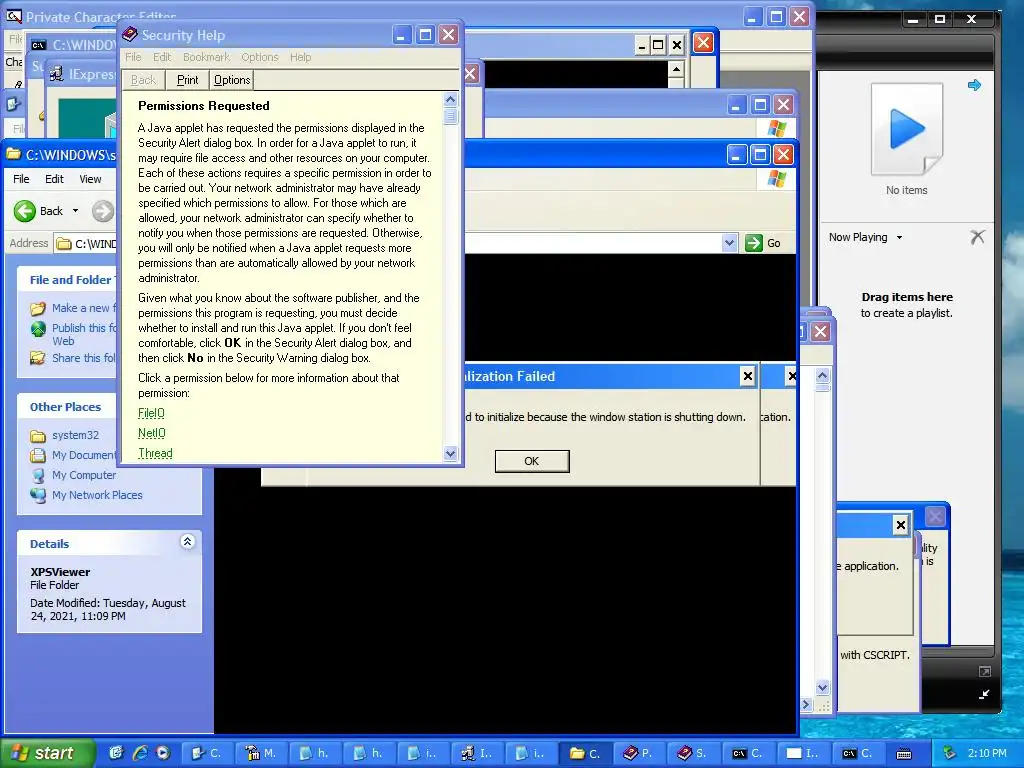Click the green Back arrow in Explorer
Image resolution: width=1024 pixels, height=768 pixels.
pos(25,211)
